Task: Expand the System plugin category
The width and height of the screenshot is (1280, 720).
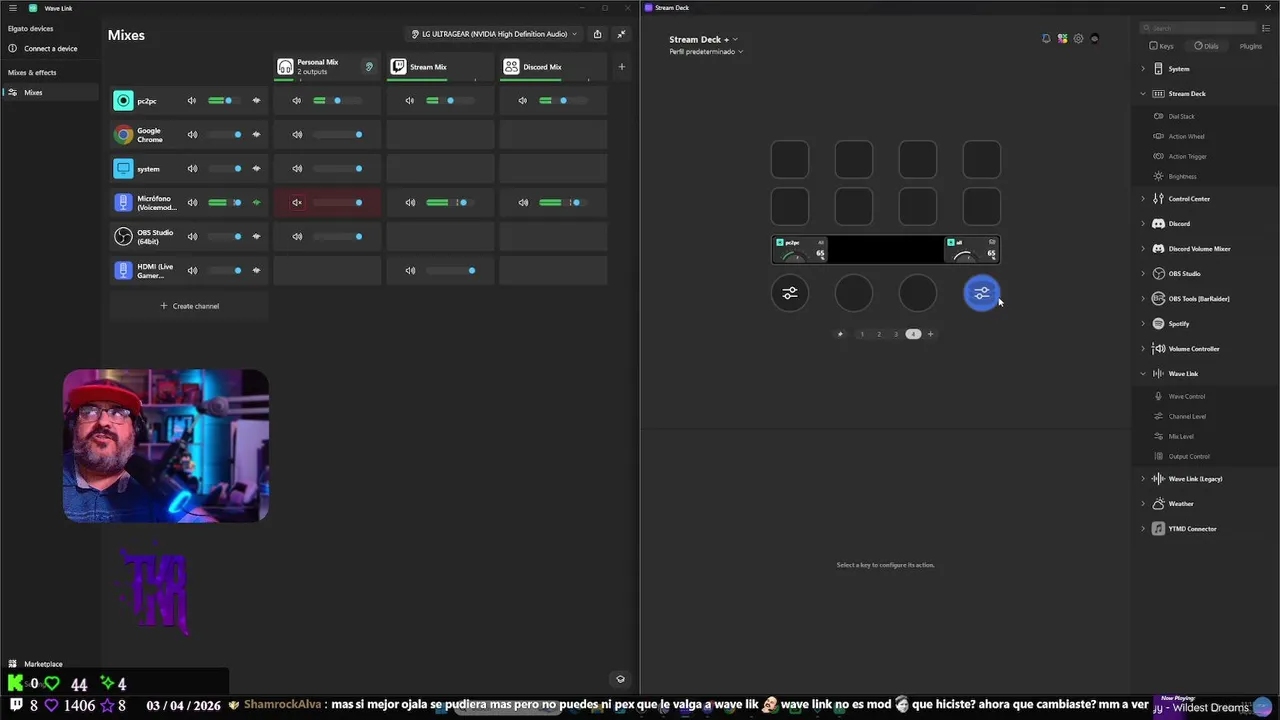Action: coord(1143,69)
